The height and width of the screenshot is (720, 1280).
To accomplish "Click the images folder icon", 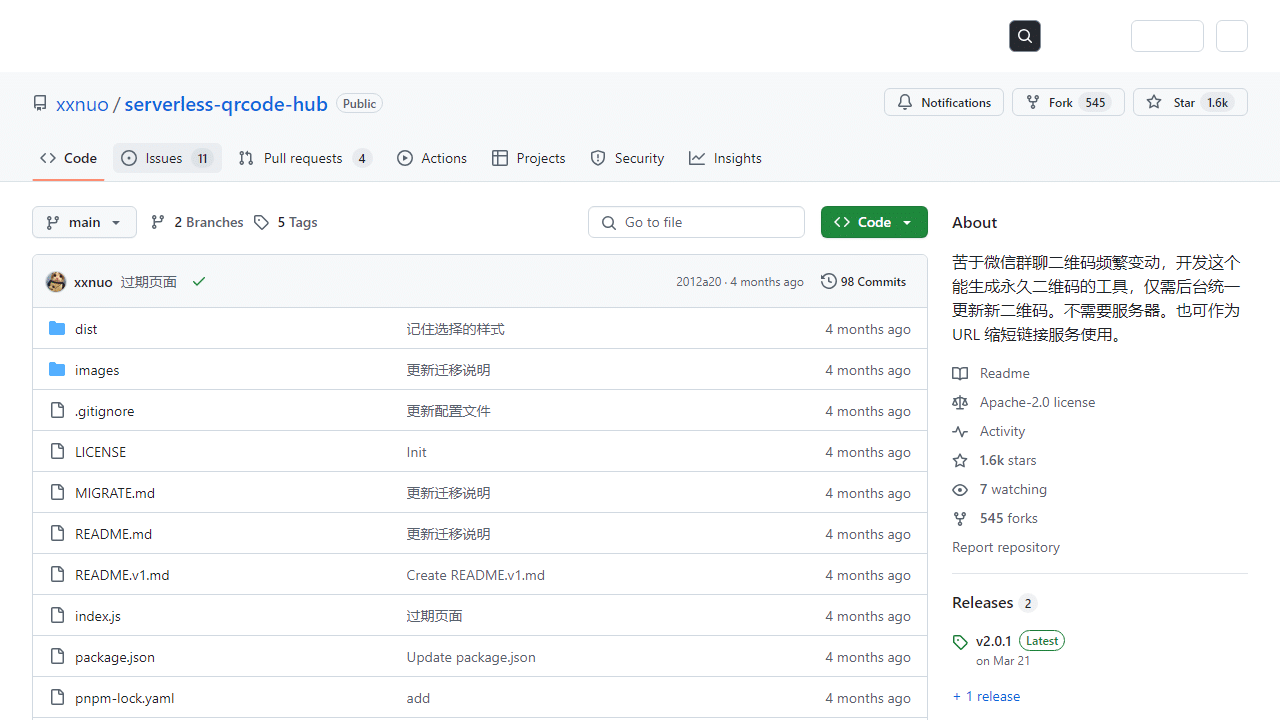I will (57, 370).
